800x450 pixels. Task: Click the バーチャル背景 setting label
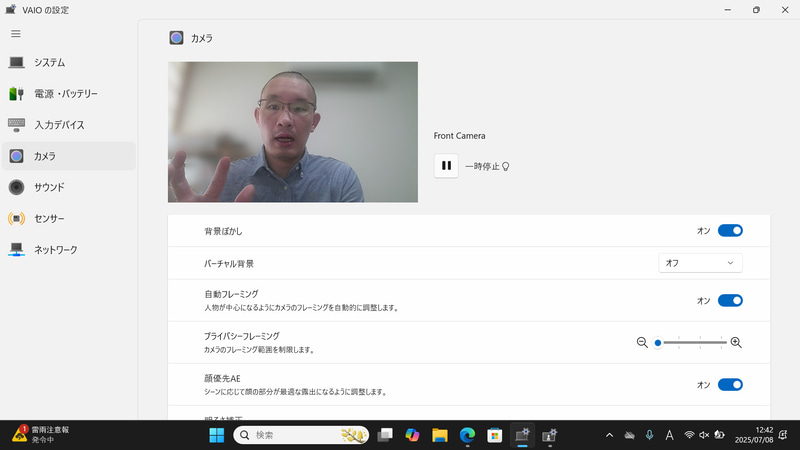[x=229, y=263]
